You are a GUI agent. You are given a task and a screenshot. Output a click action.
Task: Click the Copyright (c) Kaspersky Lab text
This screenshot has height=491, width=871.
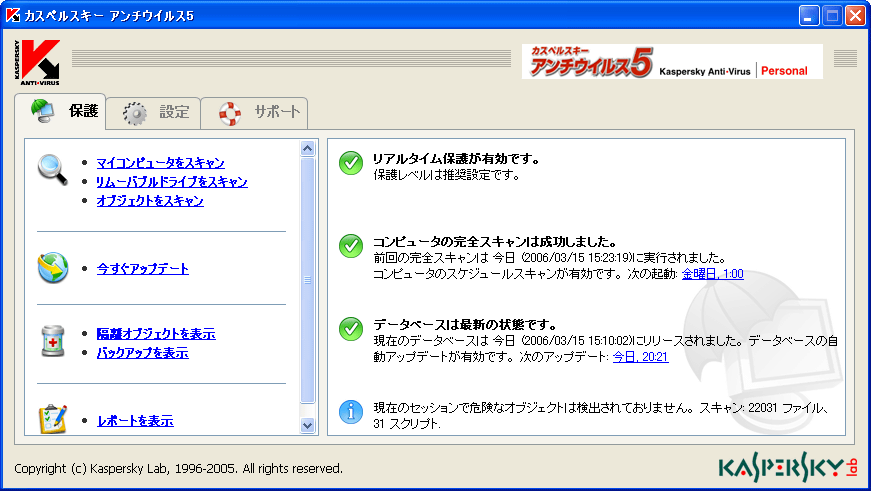point(178,469)
